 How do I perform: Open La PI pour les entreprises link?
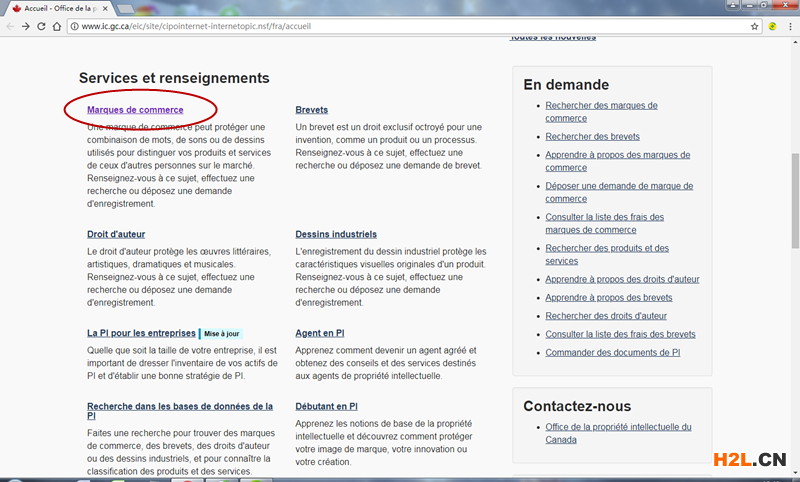coord(141,333)
